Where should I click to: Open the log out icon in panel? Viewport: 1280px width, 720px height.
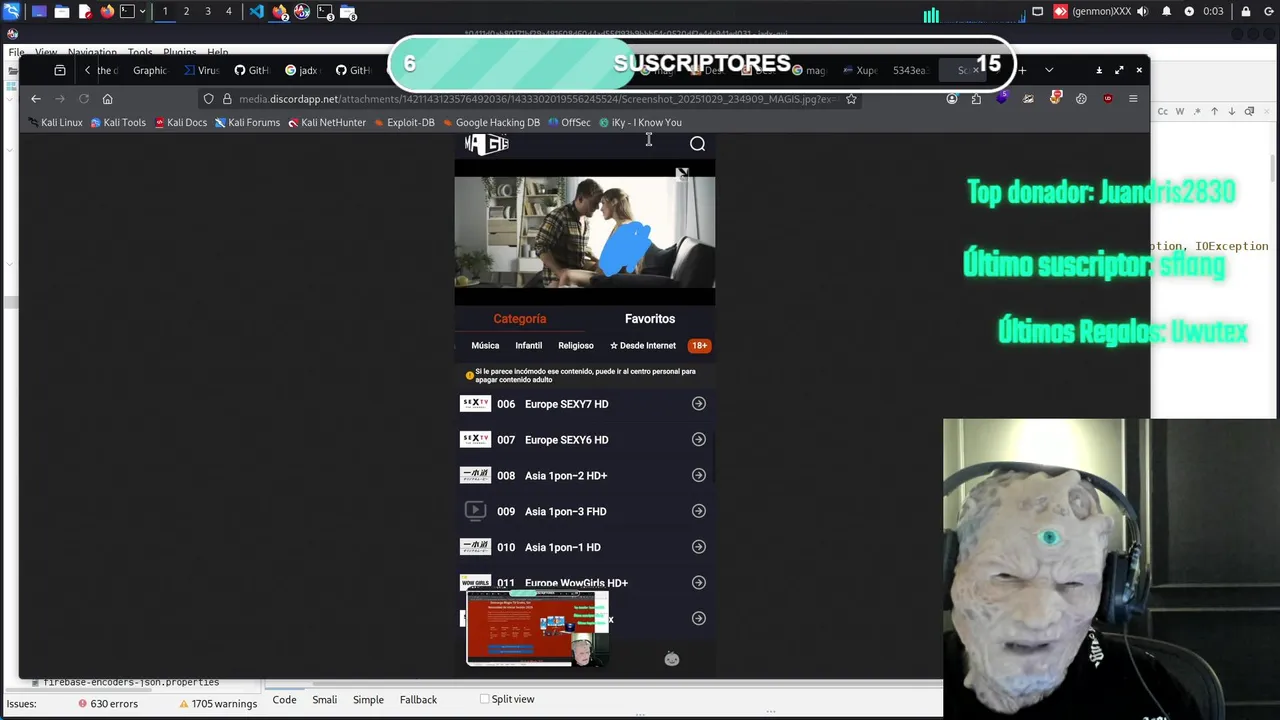coord(1268,12)
